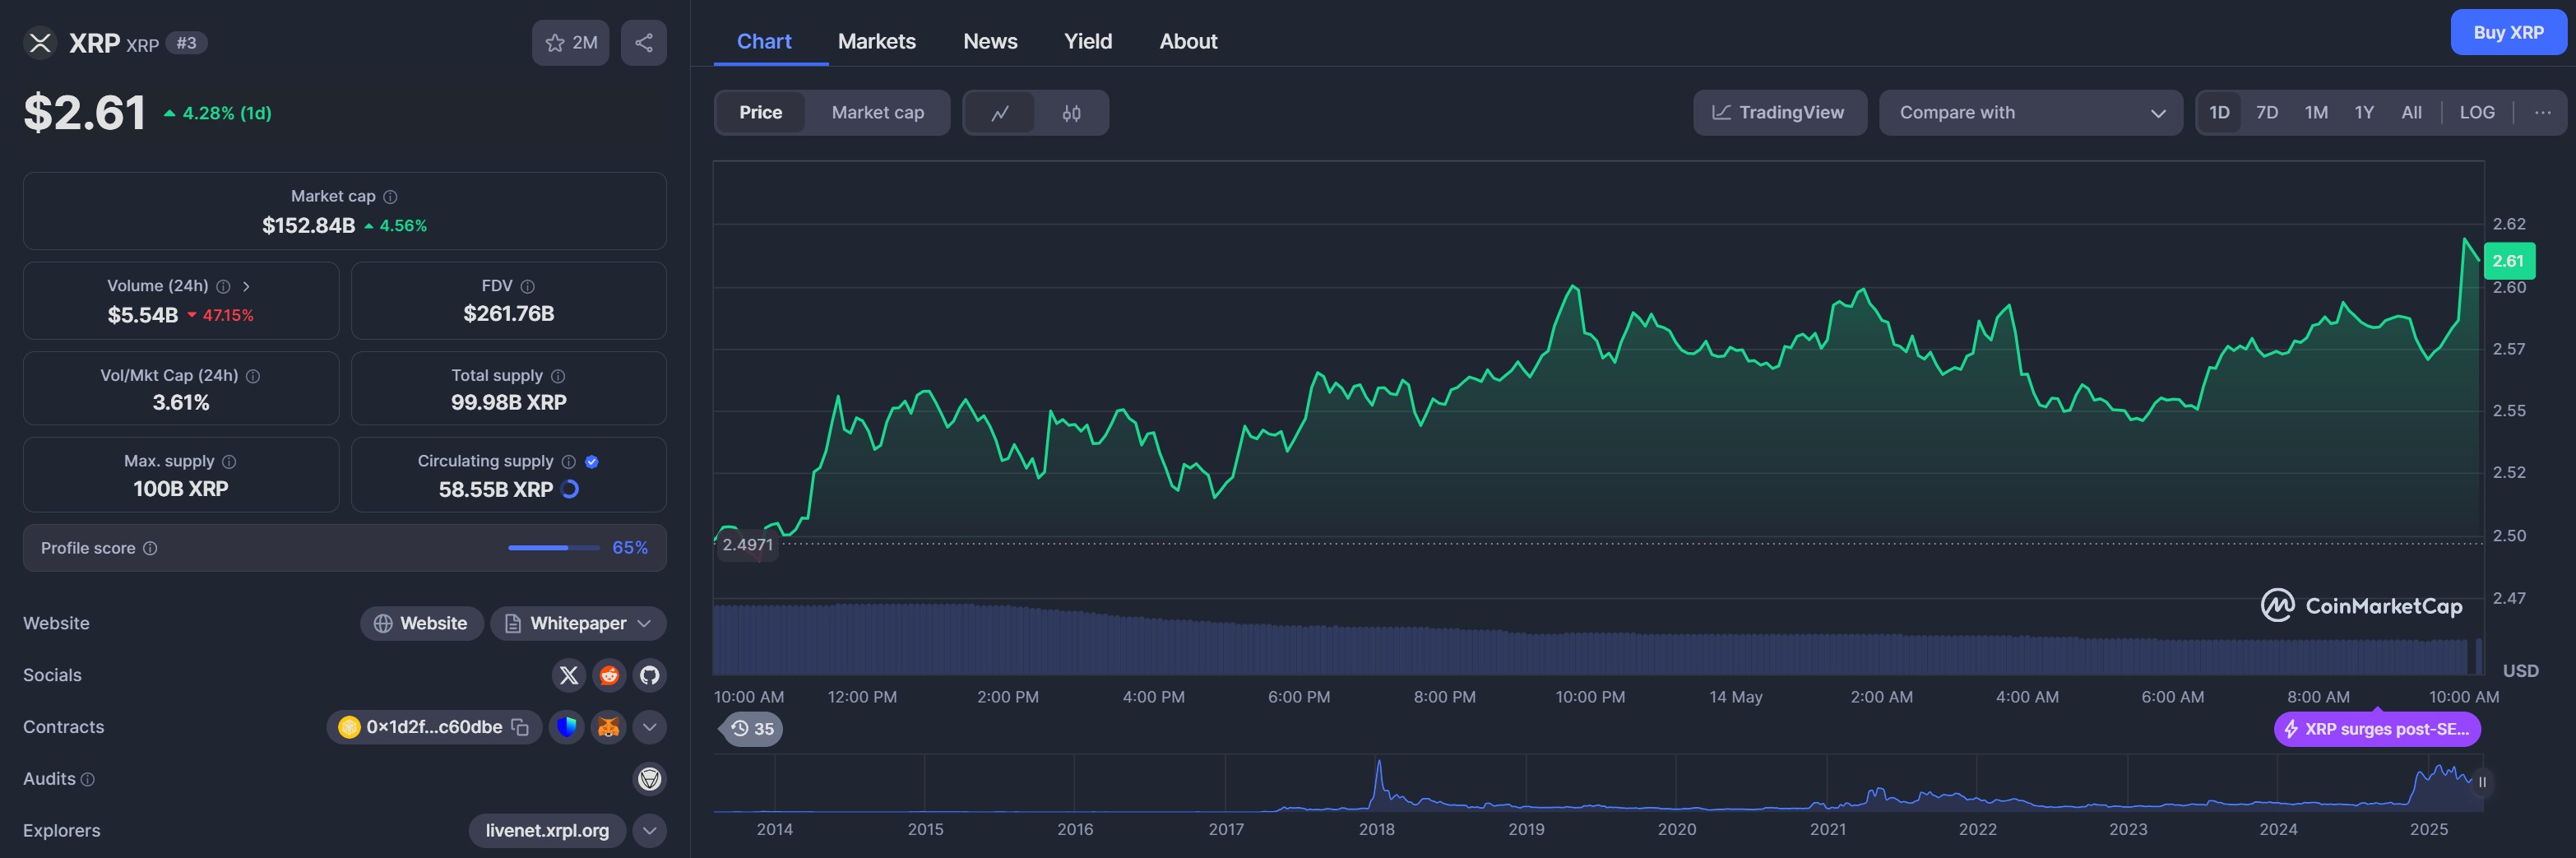
Task: Open 'XRP surges post-SE...' news tag
Action: (2377, 729)
